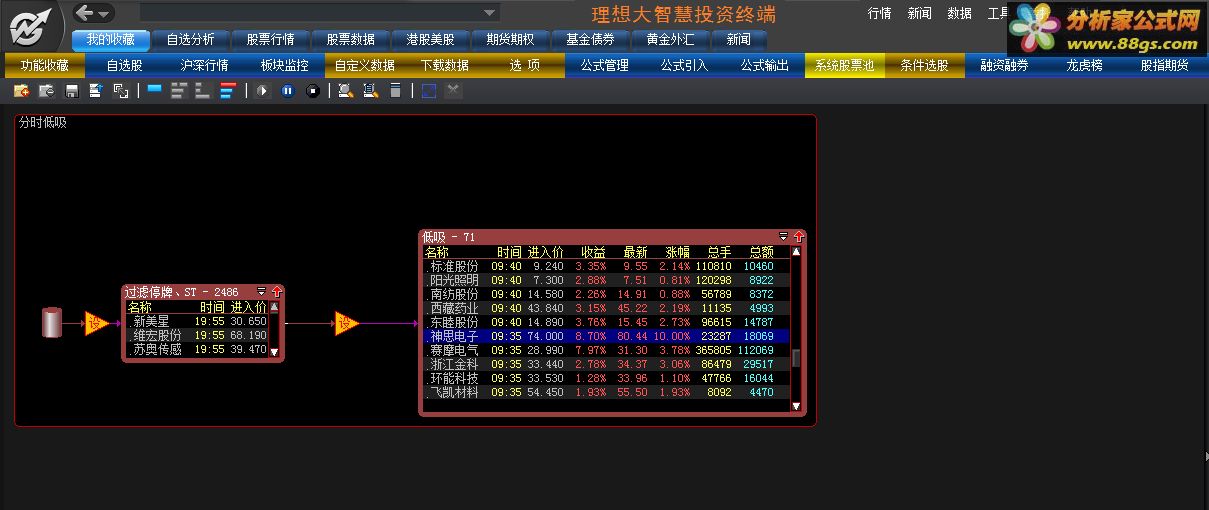Click 条件选股 button

[925, 66]
